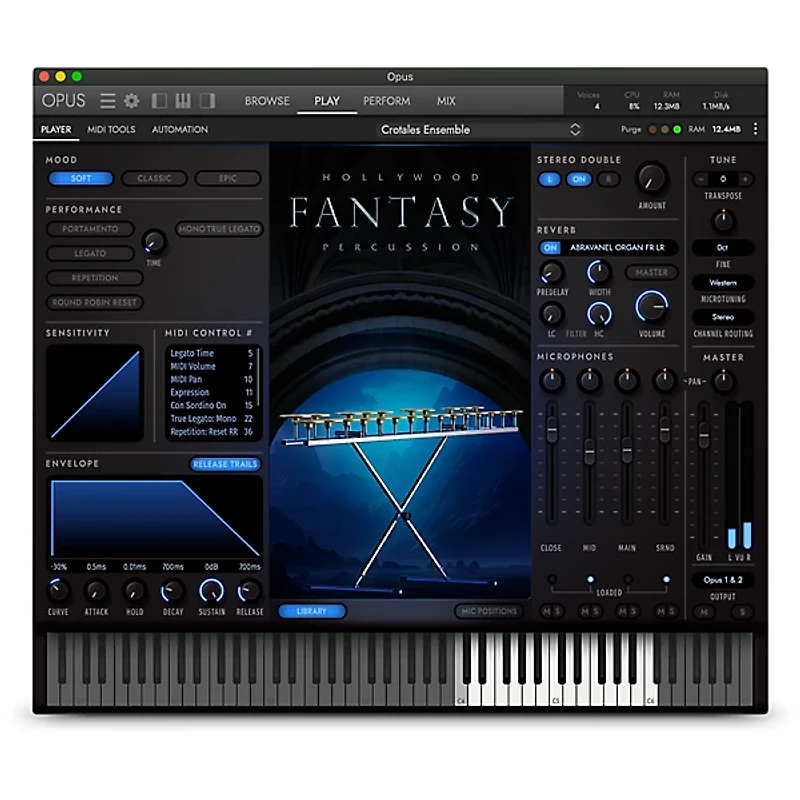
Task: Adjust the Reverb Volume knob
Action: (652, 307)
